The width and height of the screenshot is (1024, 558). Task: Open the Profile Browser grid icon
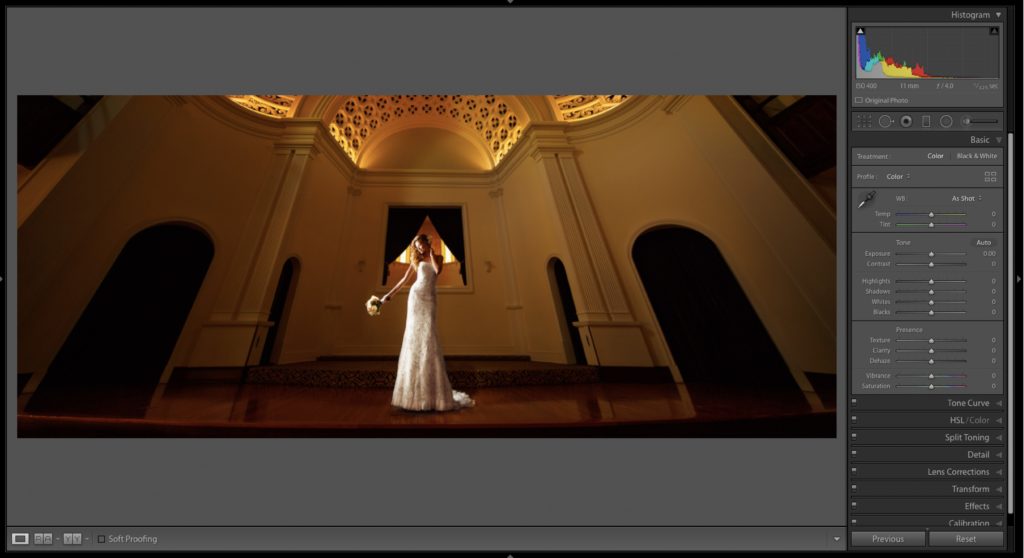click(x=990, y=176)
